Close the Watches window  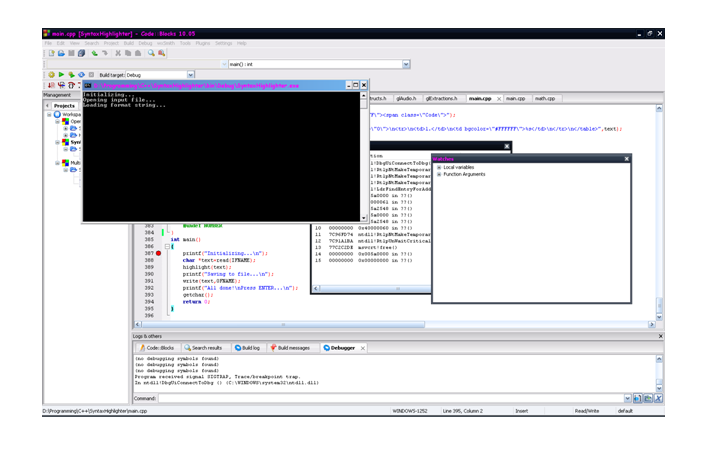tap(626, 159)
